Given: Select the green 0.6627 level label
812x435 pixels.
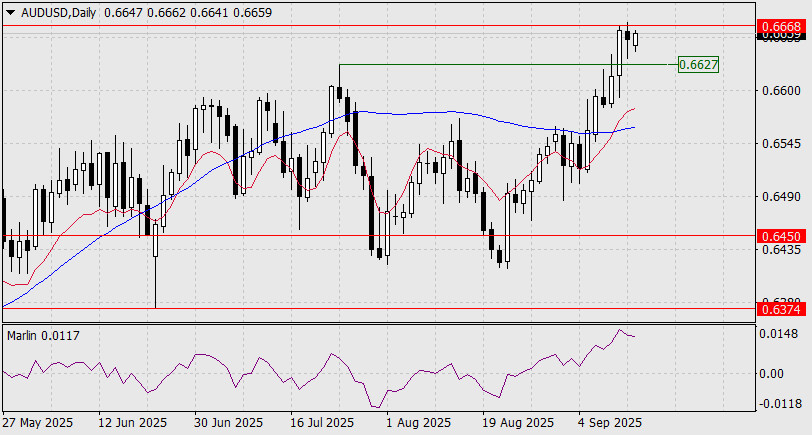Looking at the screenshot, I should tap(698, 65).
